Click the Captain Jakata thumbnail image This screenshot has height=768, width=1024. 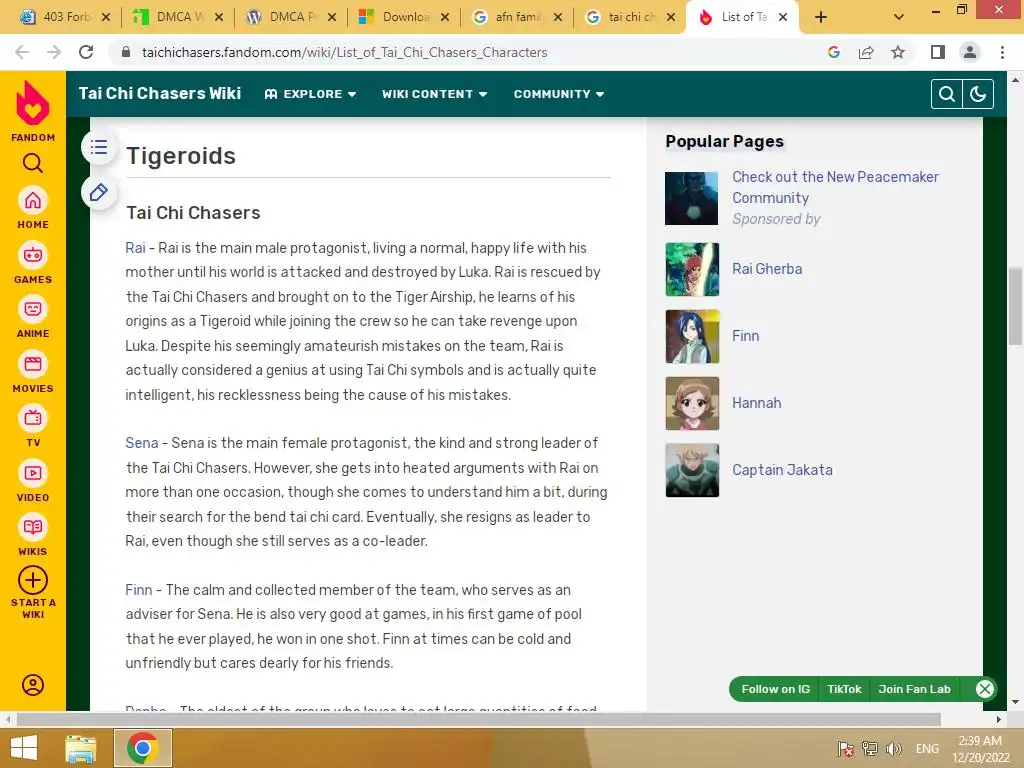pyautogui.click(x=692, y=470)
